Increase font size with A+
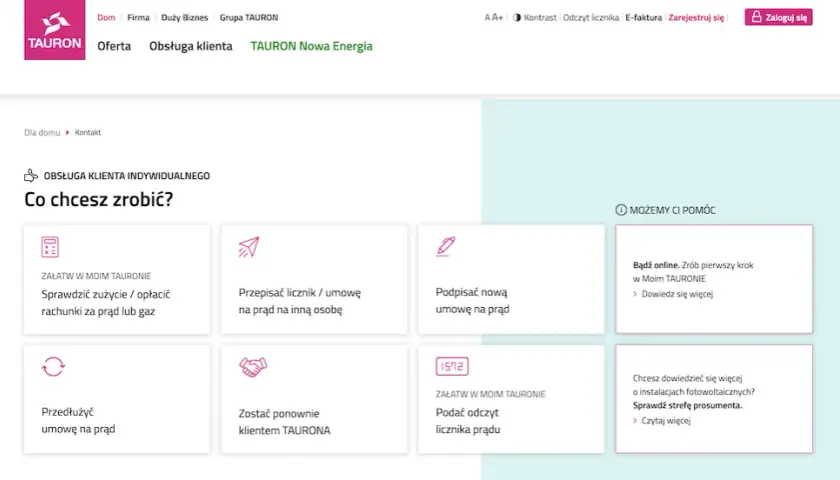This screenshot has height=480, width=840. [498, 17]
